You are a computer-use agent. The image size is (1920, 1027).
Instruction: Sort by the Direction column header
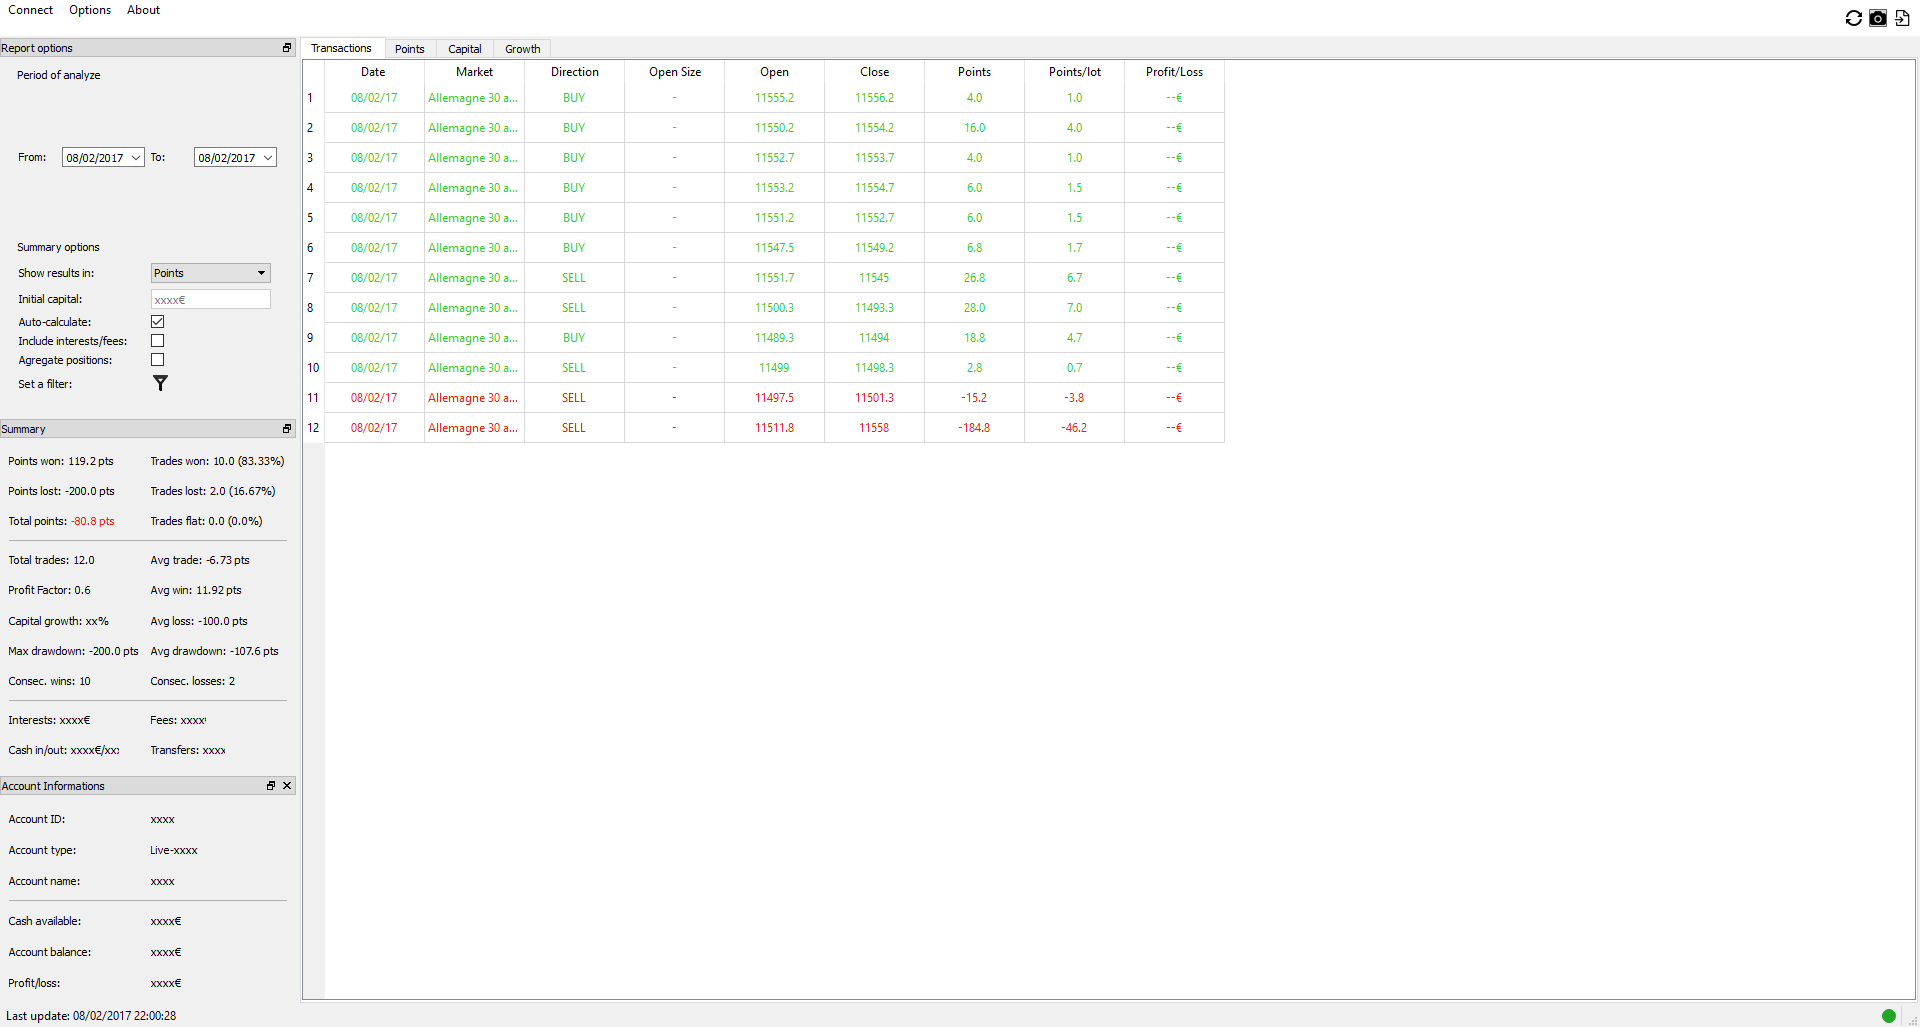click(x=574, y=72)
